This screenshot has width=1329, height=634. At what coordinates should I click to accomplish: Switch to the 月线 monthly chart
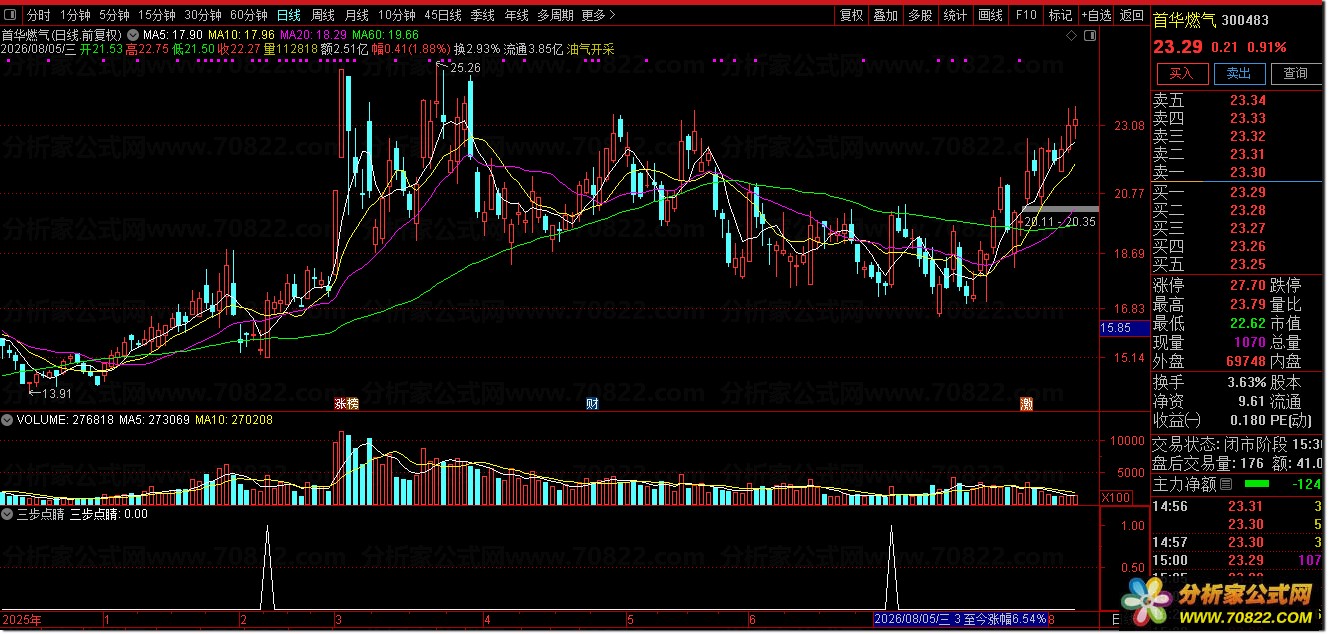(x=357, y=15)
